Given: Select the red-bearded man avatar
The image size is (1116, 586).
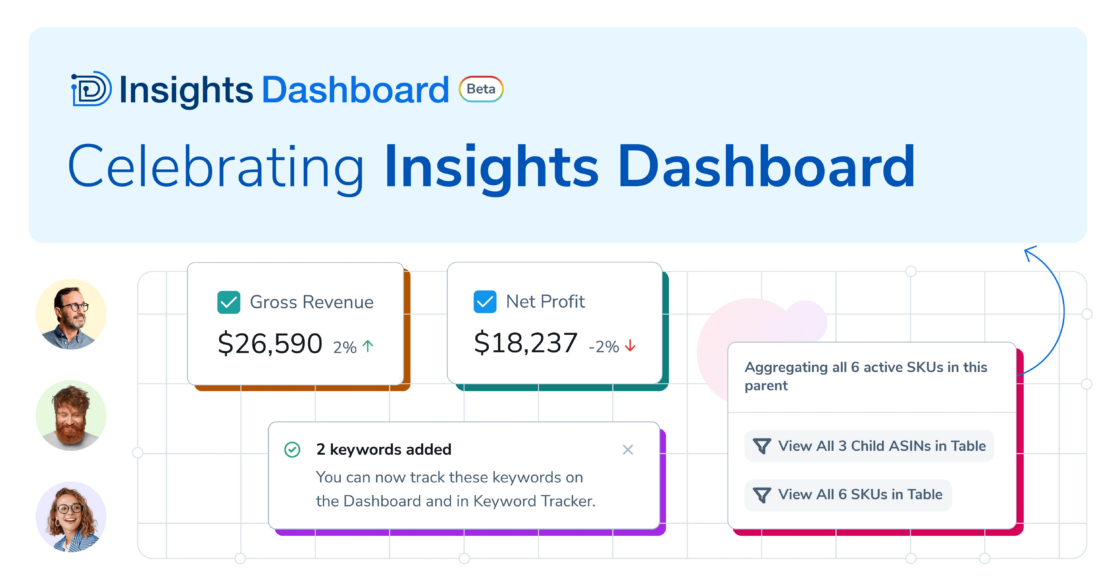Looking at the screenshot, I should tap(71, 415).
